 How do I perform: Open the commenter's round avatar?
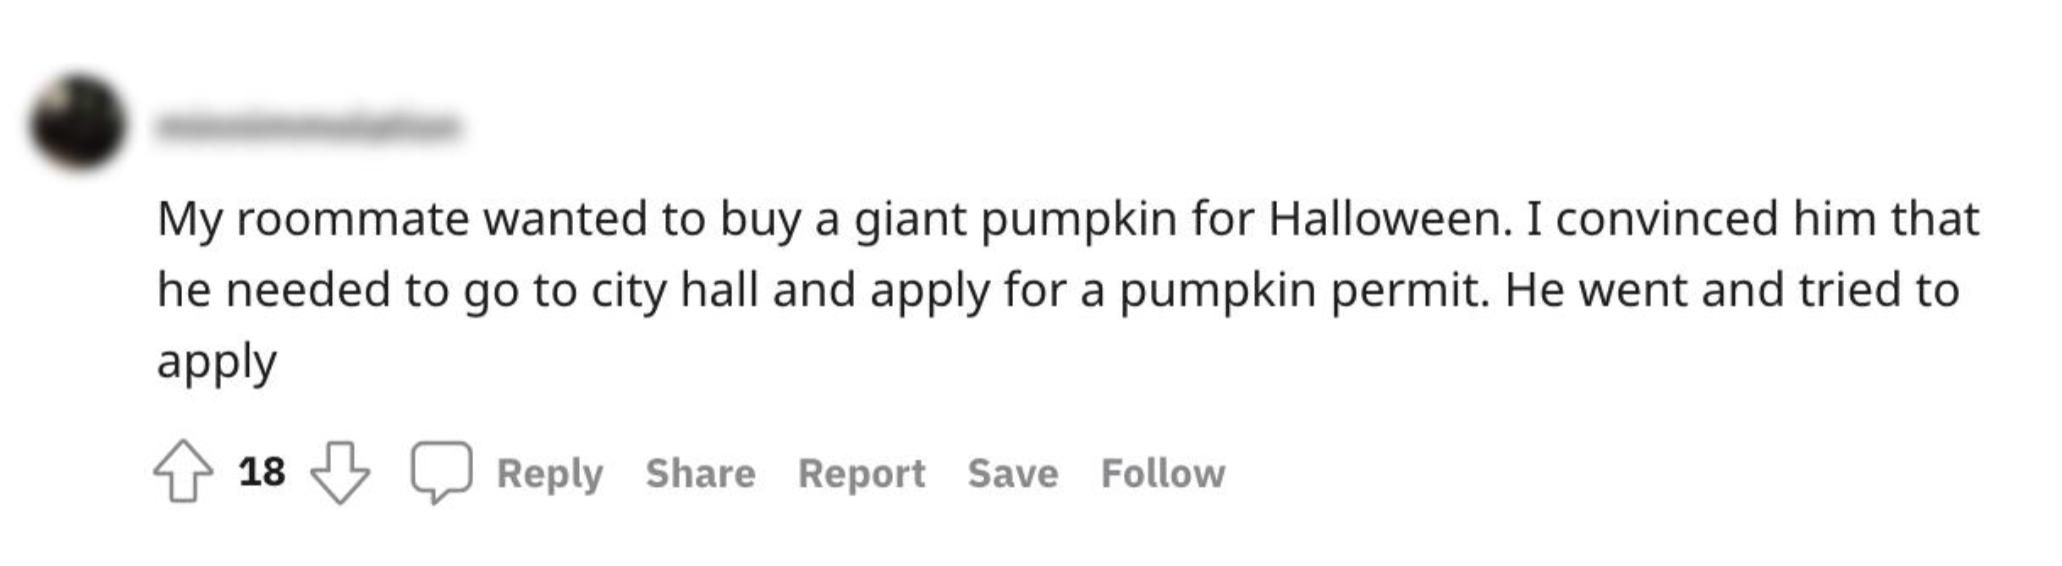coord(78,123)
